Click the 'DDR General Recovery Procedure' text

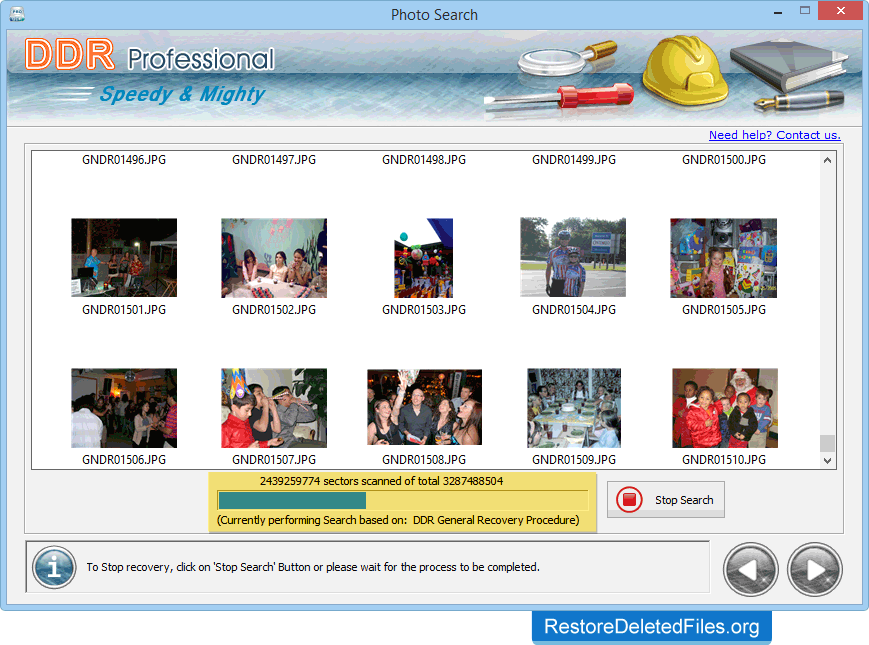[x=496, y=520]
